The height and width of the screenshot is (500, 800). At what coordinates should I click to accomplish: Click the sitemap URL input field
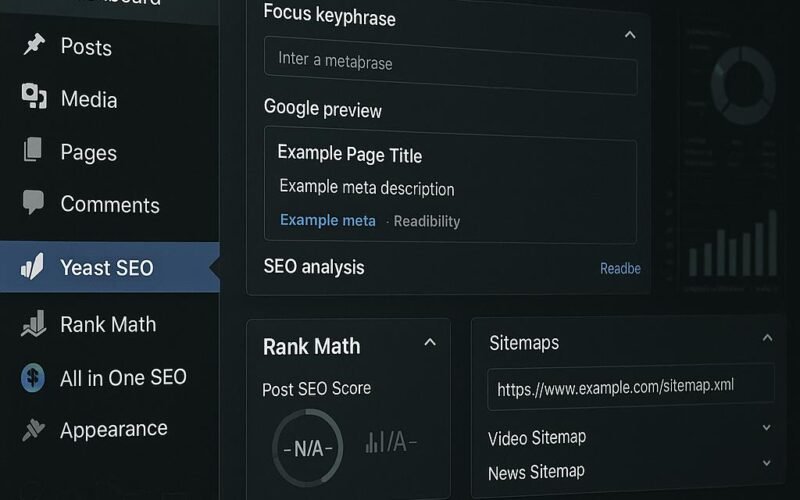click(x=631, y=387)
